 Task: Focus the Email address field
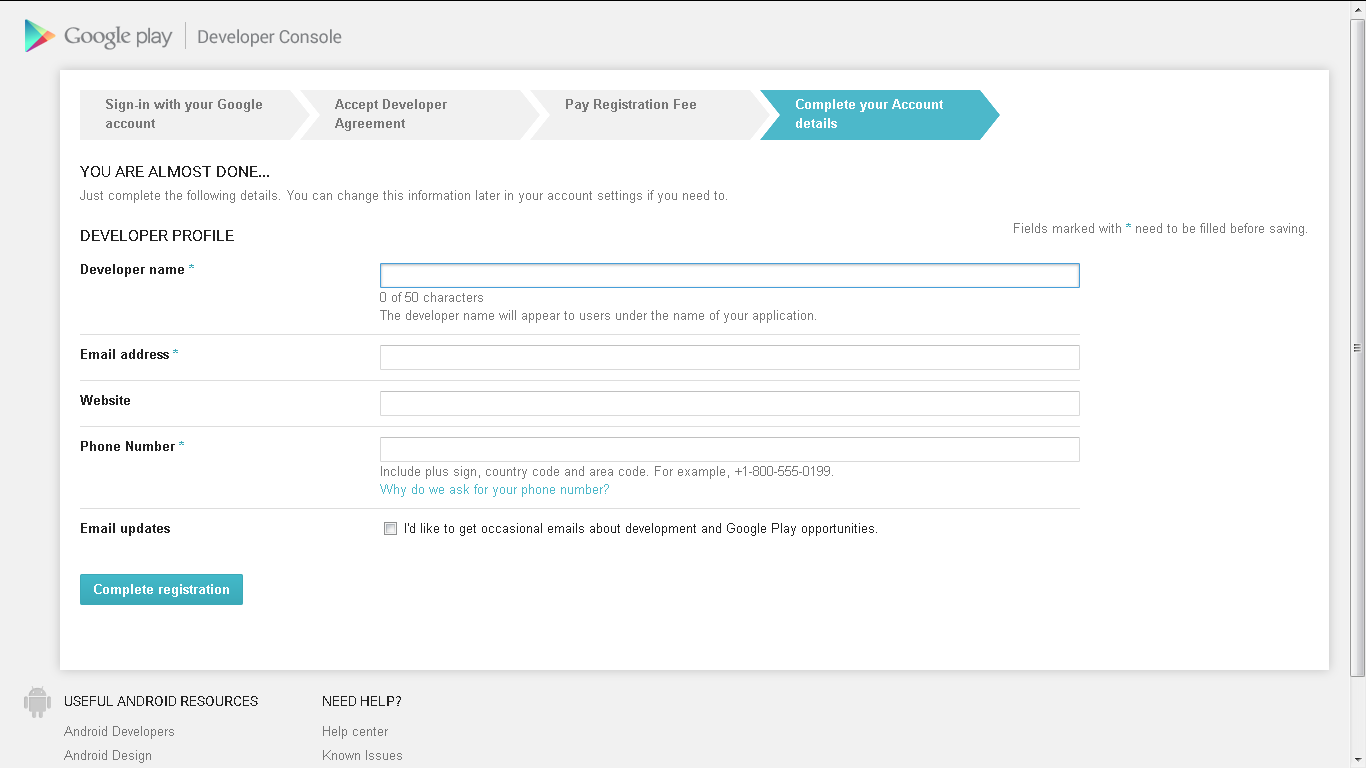pyautogui.click(x=728, y=357)
